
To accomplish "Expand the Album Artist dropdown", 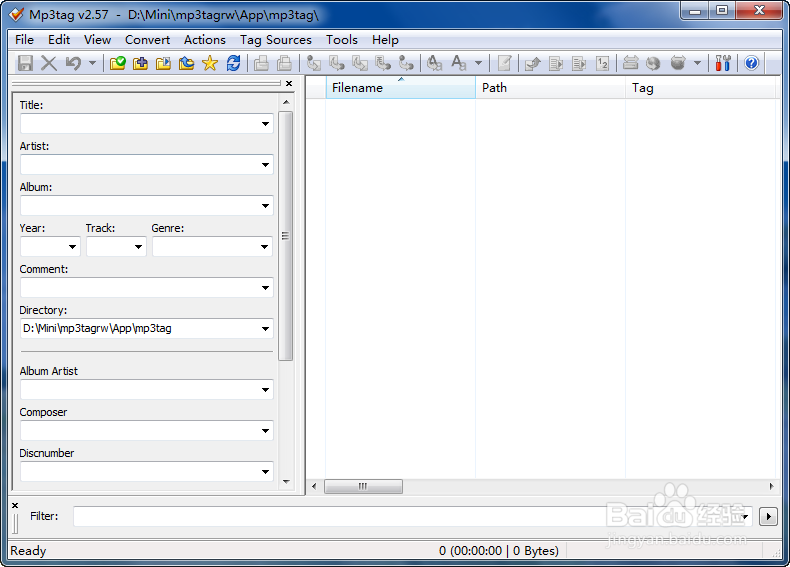I will pyautogui.click(x=265, y=390).
